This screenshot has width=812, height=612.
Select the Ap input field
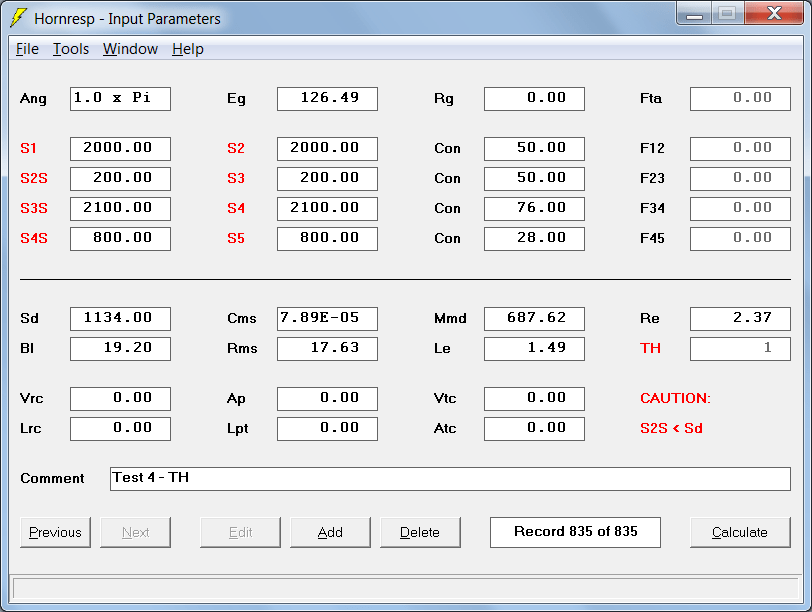(x=327, y=399)
